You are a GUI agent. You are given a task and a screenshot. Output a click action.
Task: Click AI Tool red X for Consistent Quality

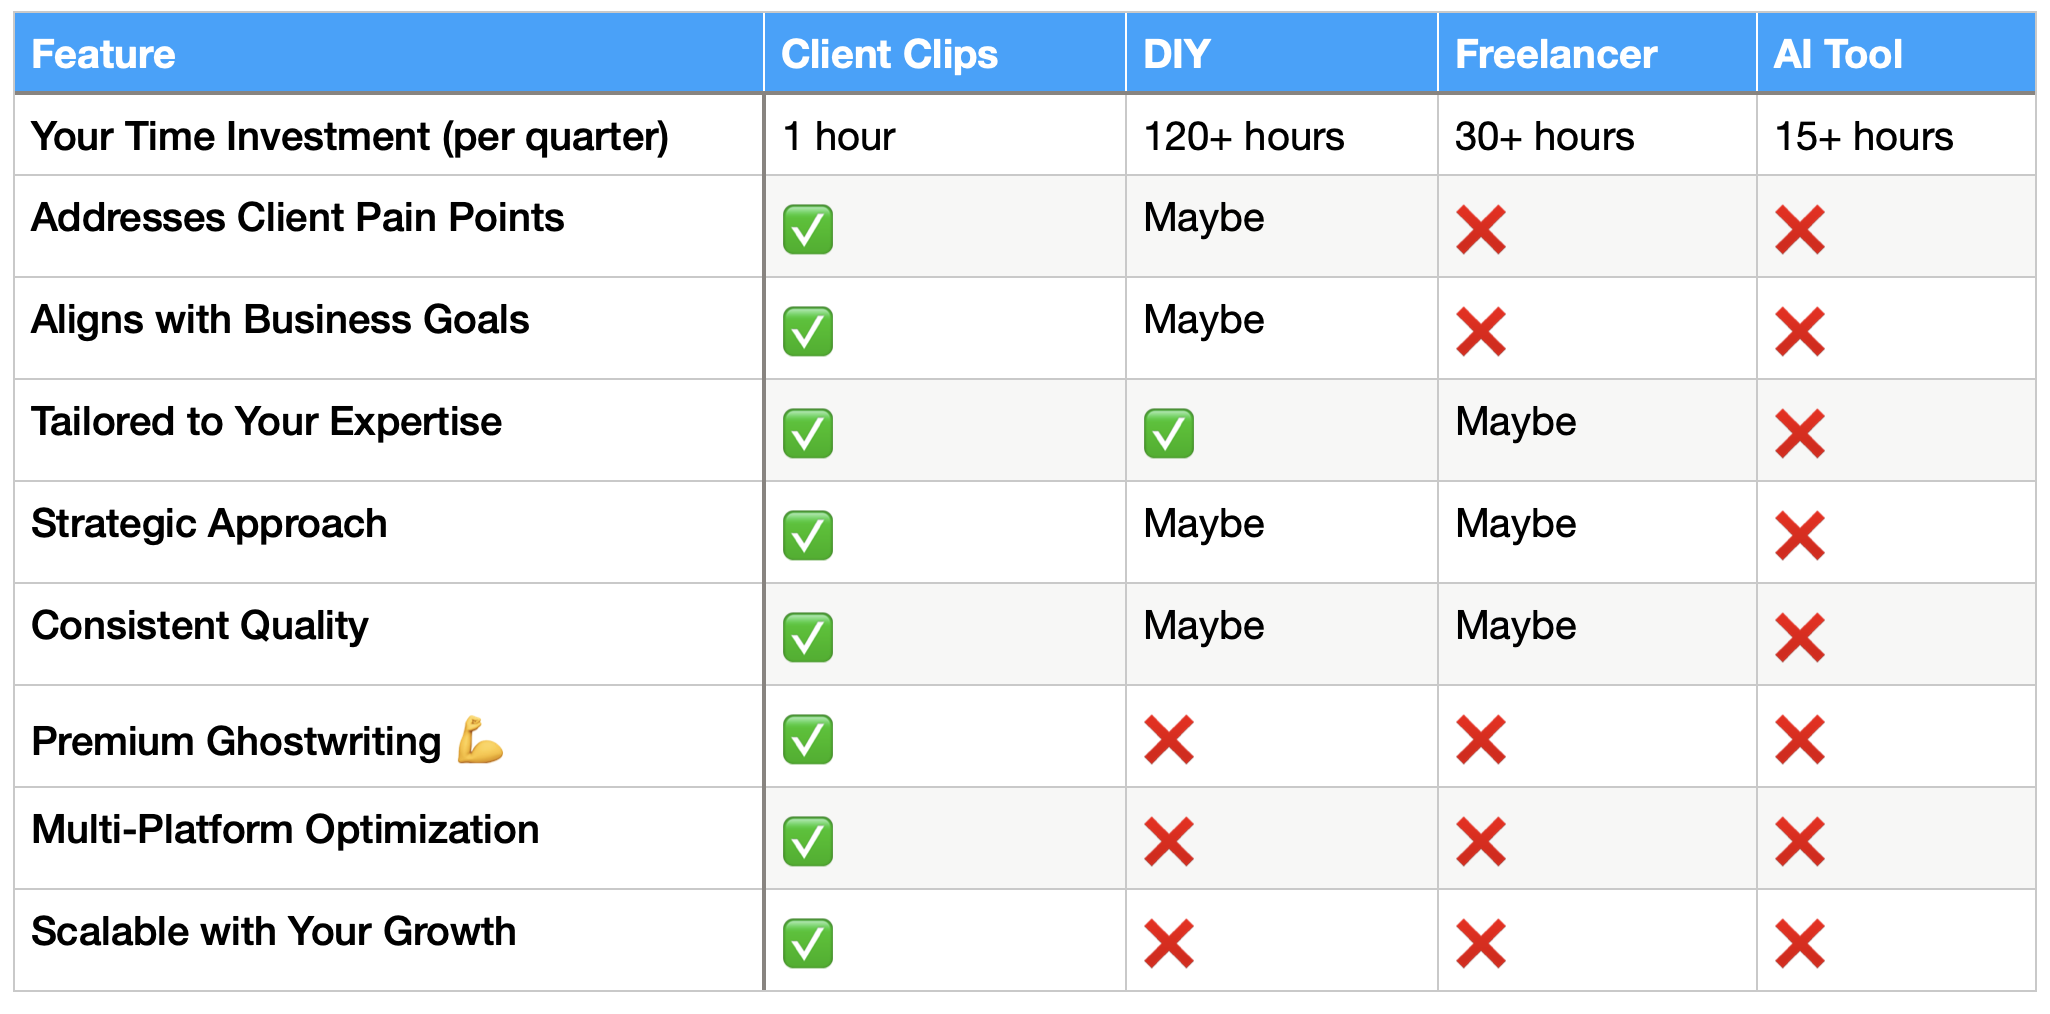pos(1800,637)
